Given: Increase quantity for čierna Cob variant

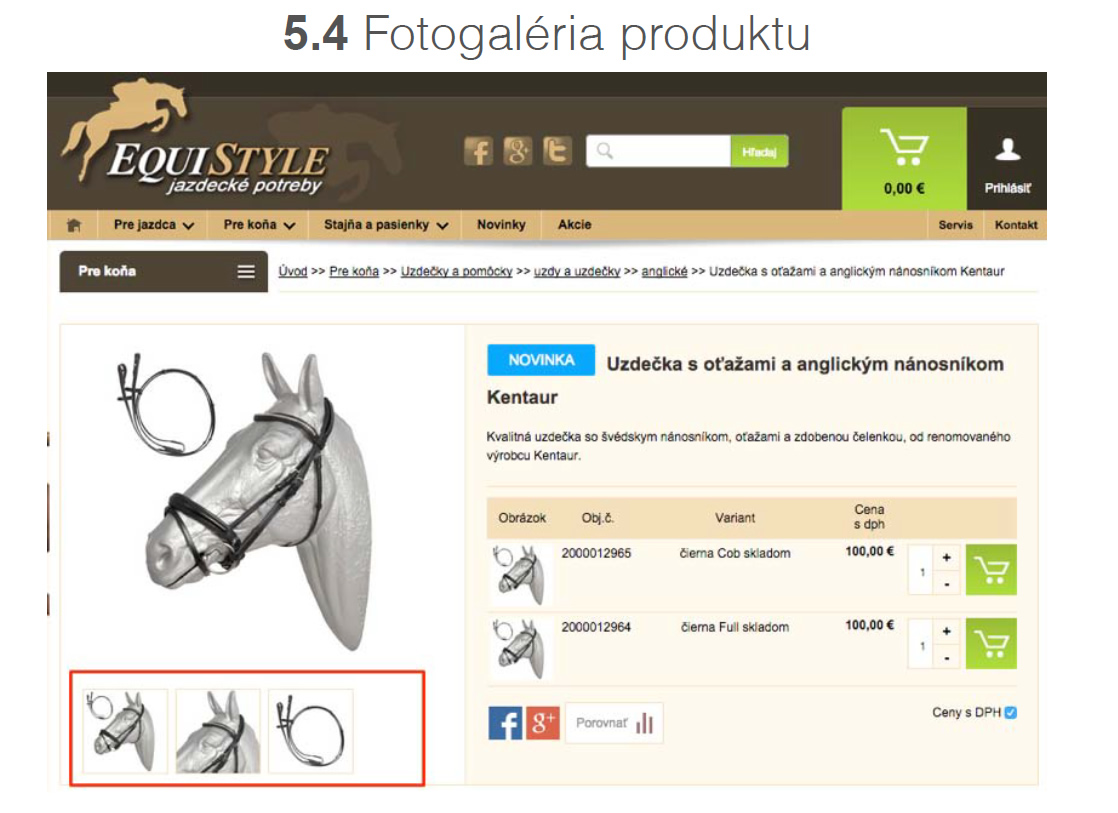Looking at the screenshot, I should coord(946,558).
